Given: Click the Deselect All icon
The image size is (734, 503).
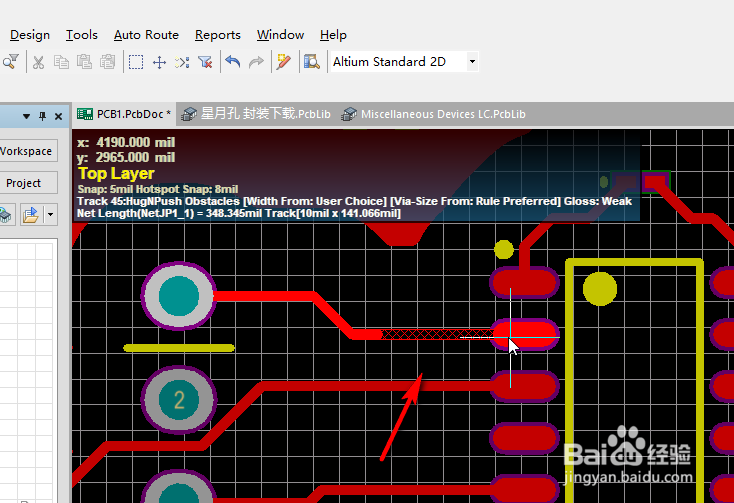Looking at the screenshot, I should [x=182, y=62].
